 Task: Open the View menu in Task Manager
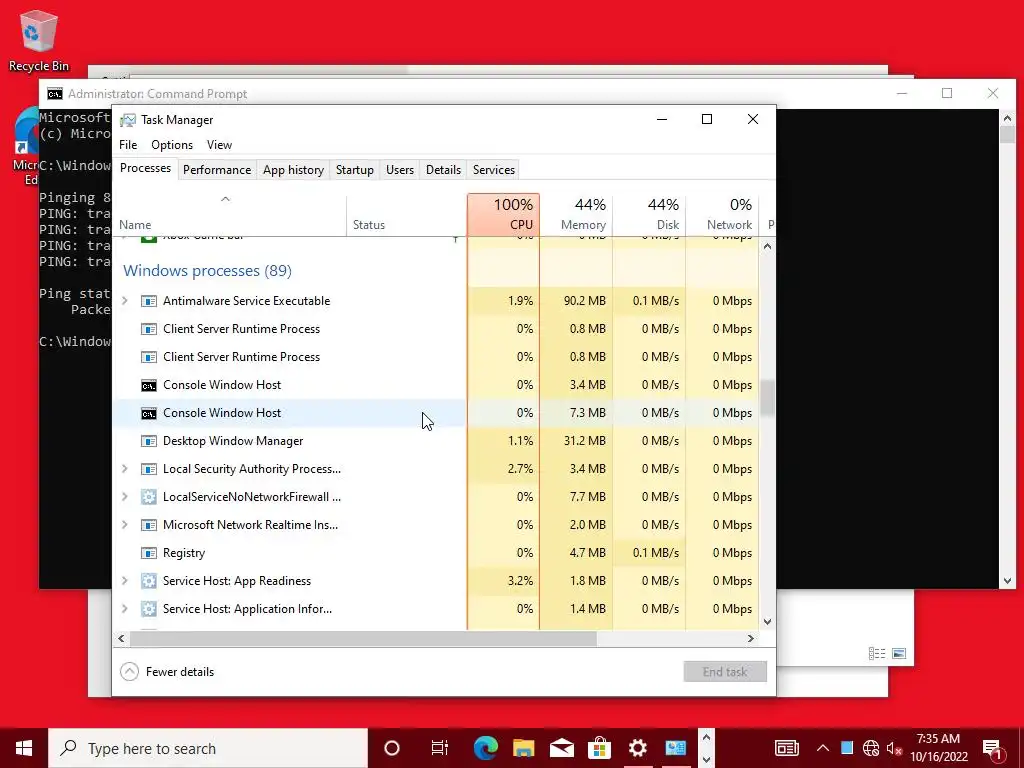(x=219, y=145)
